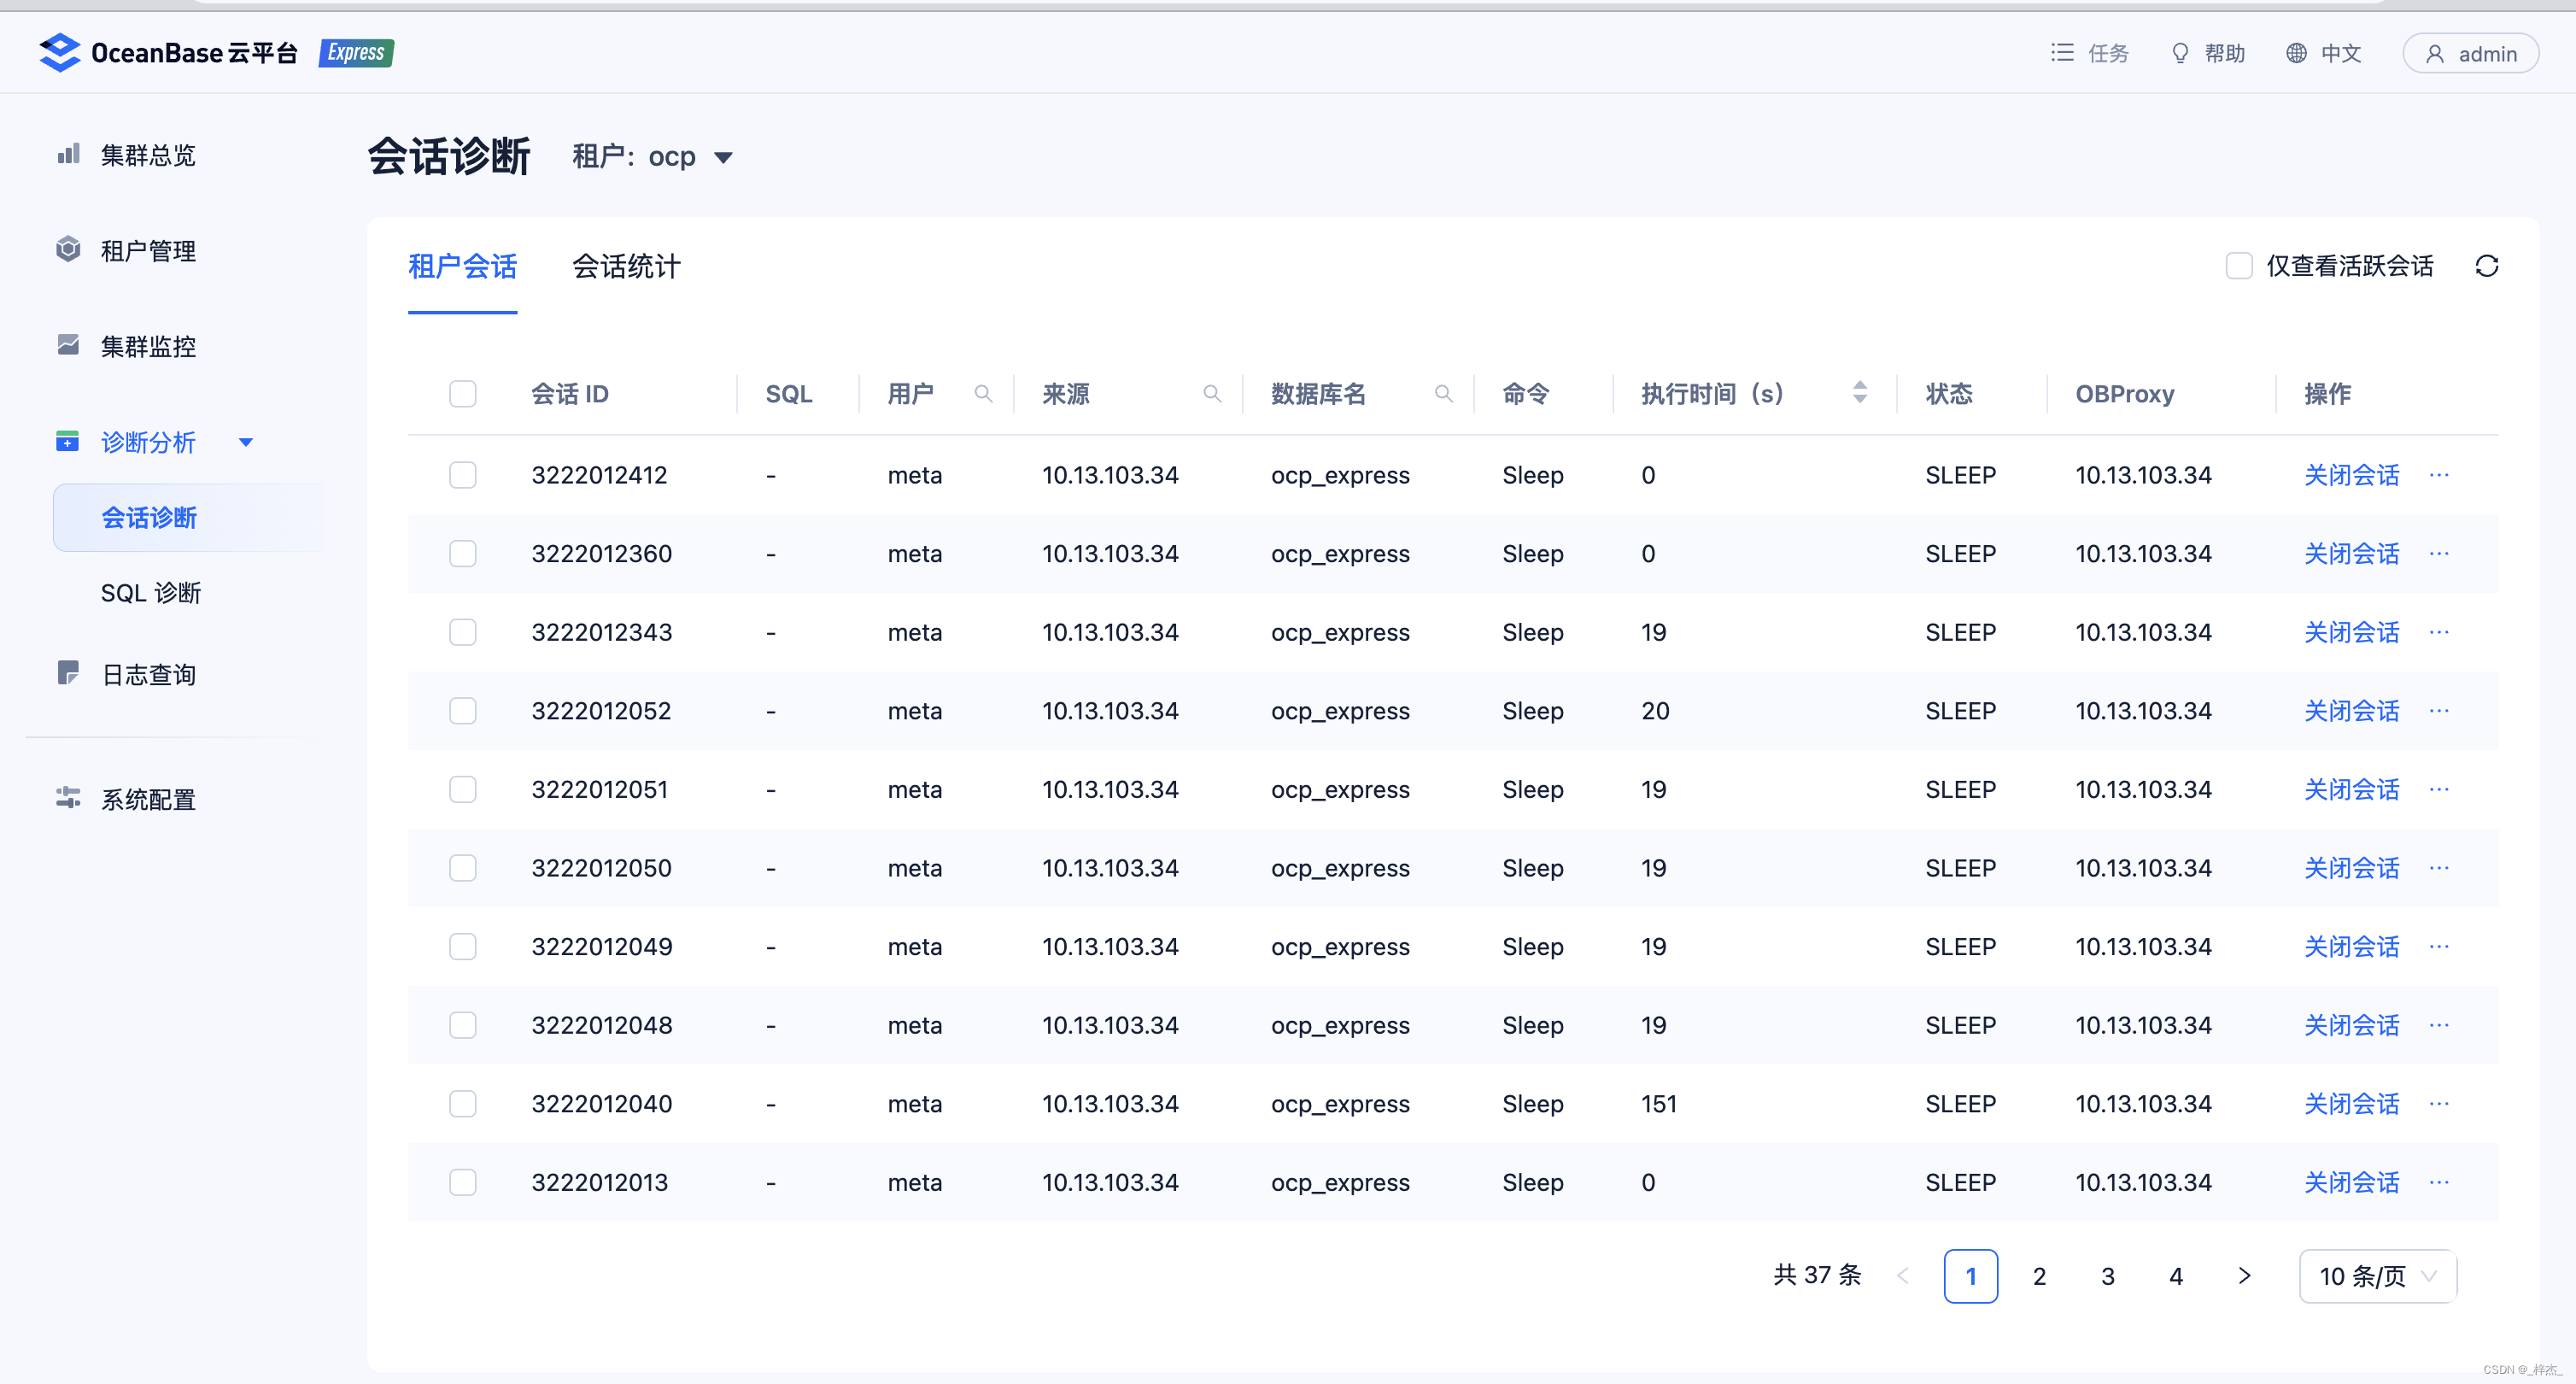Click search icon in 数据库名 column header

(x=1443, y=394)
